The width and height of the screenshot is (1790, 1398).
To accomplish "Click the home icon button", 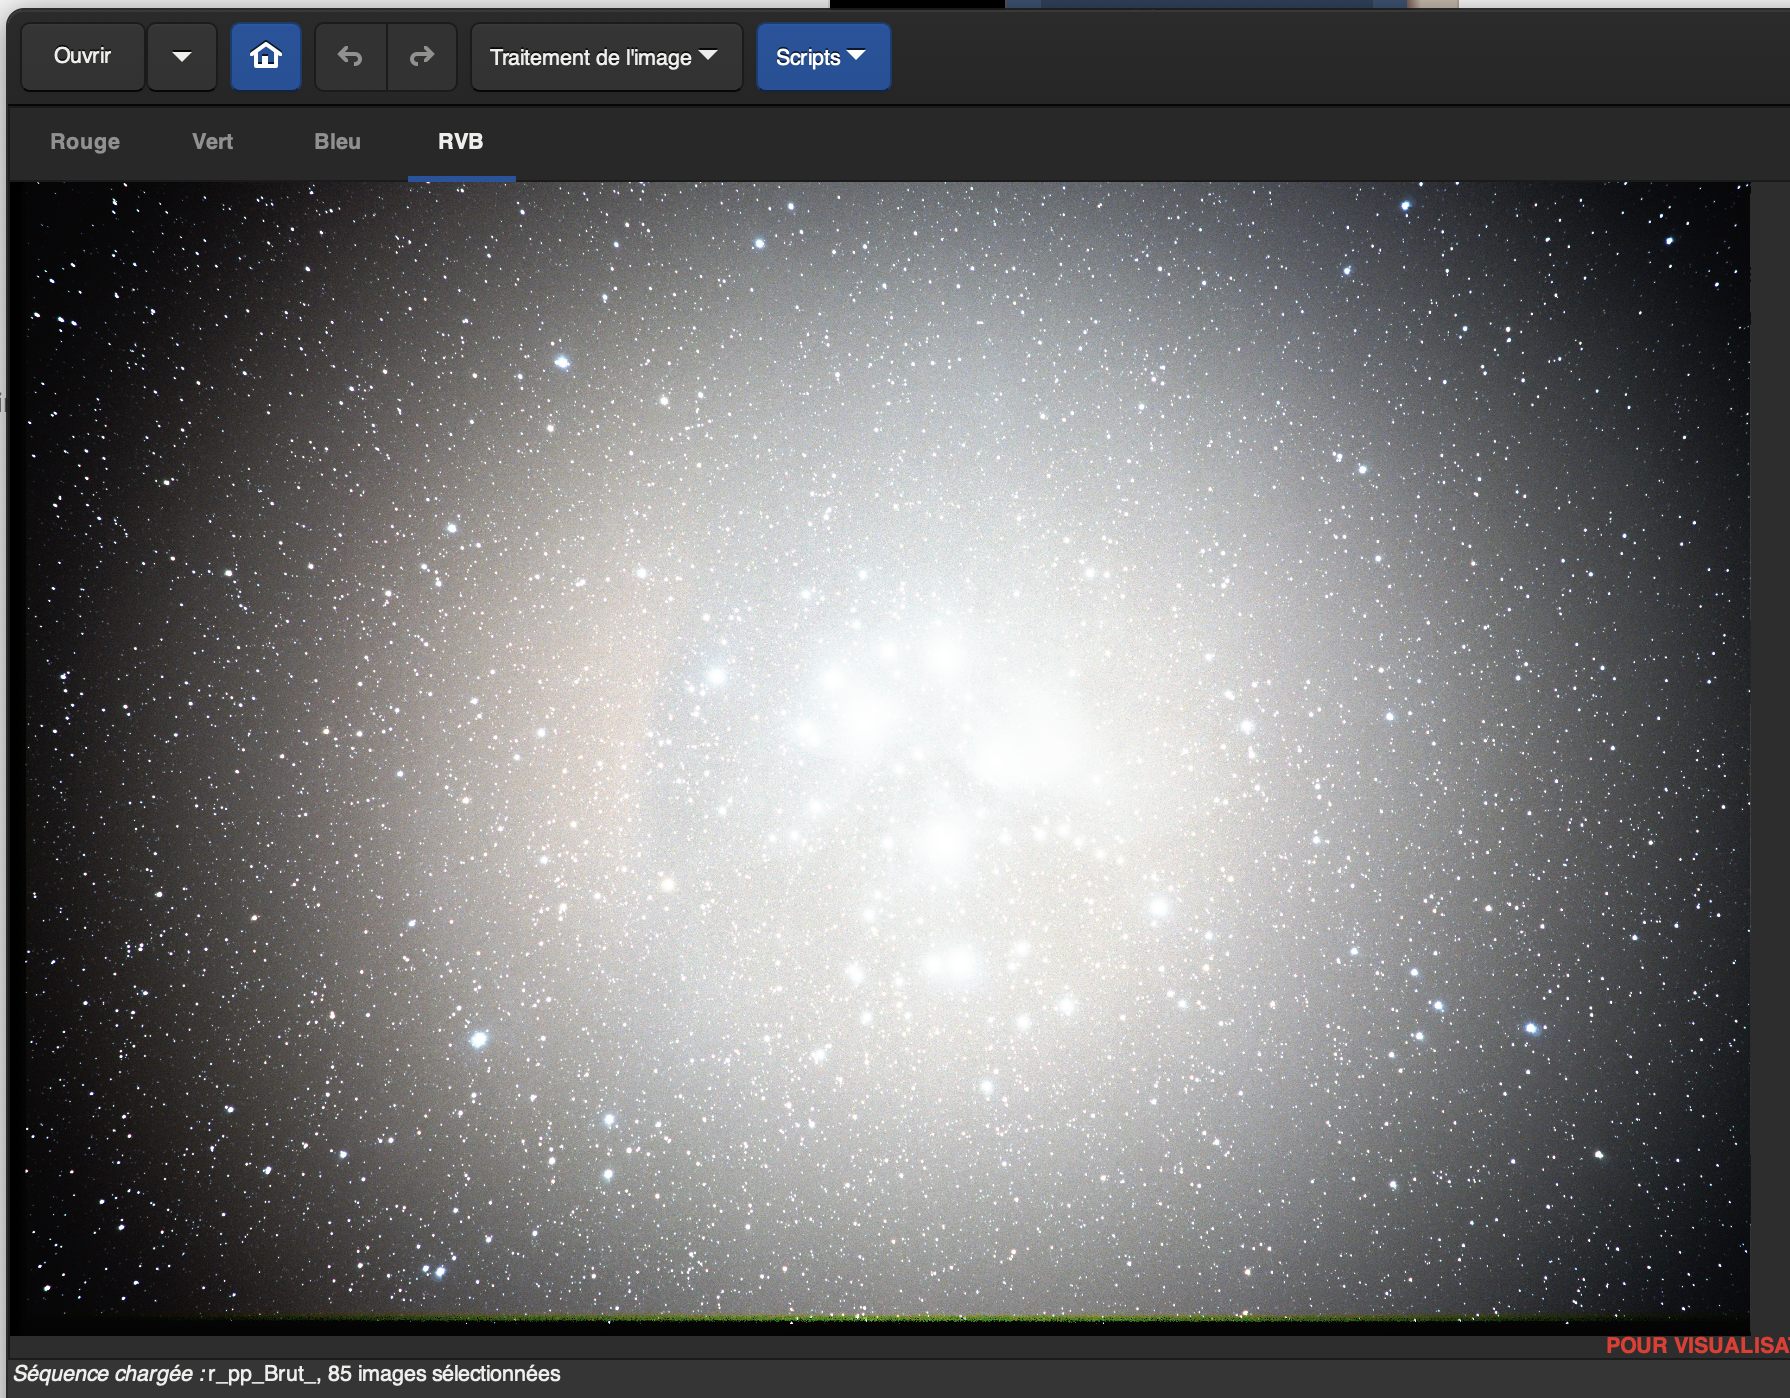I will point(265,57).
